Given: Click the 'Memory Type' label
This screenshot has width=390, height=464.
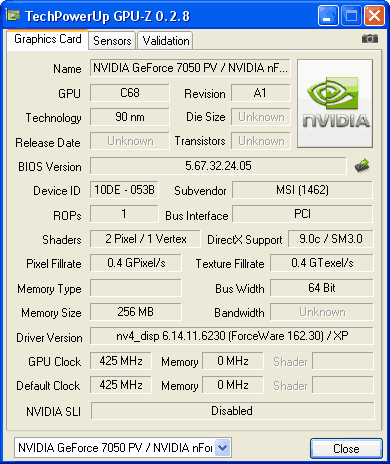Looking at the screenshot, I should (49, 289).
